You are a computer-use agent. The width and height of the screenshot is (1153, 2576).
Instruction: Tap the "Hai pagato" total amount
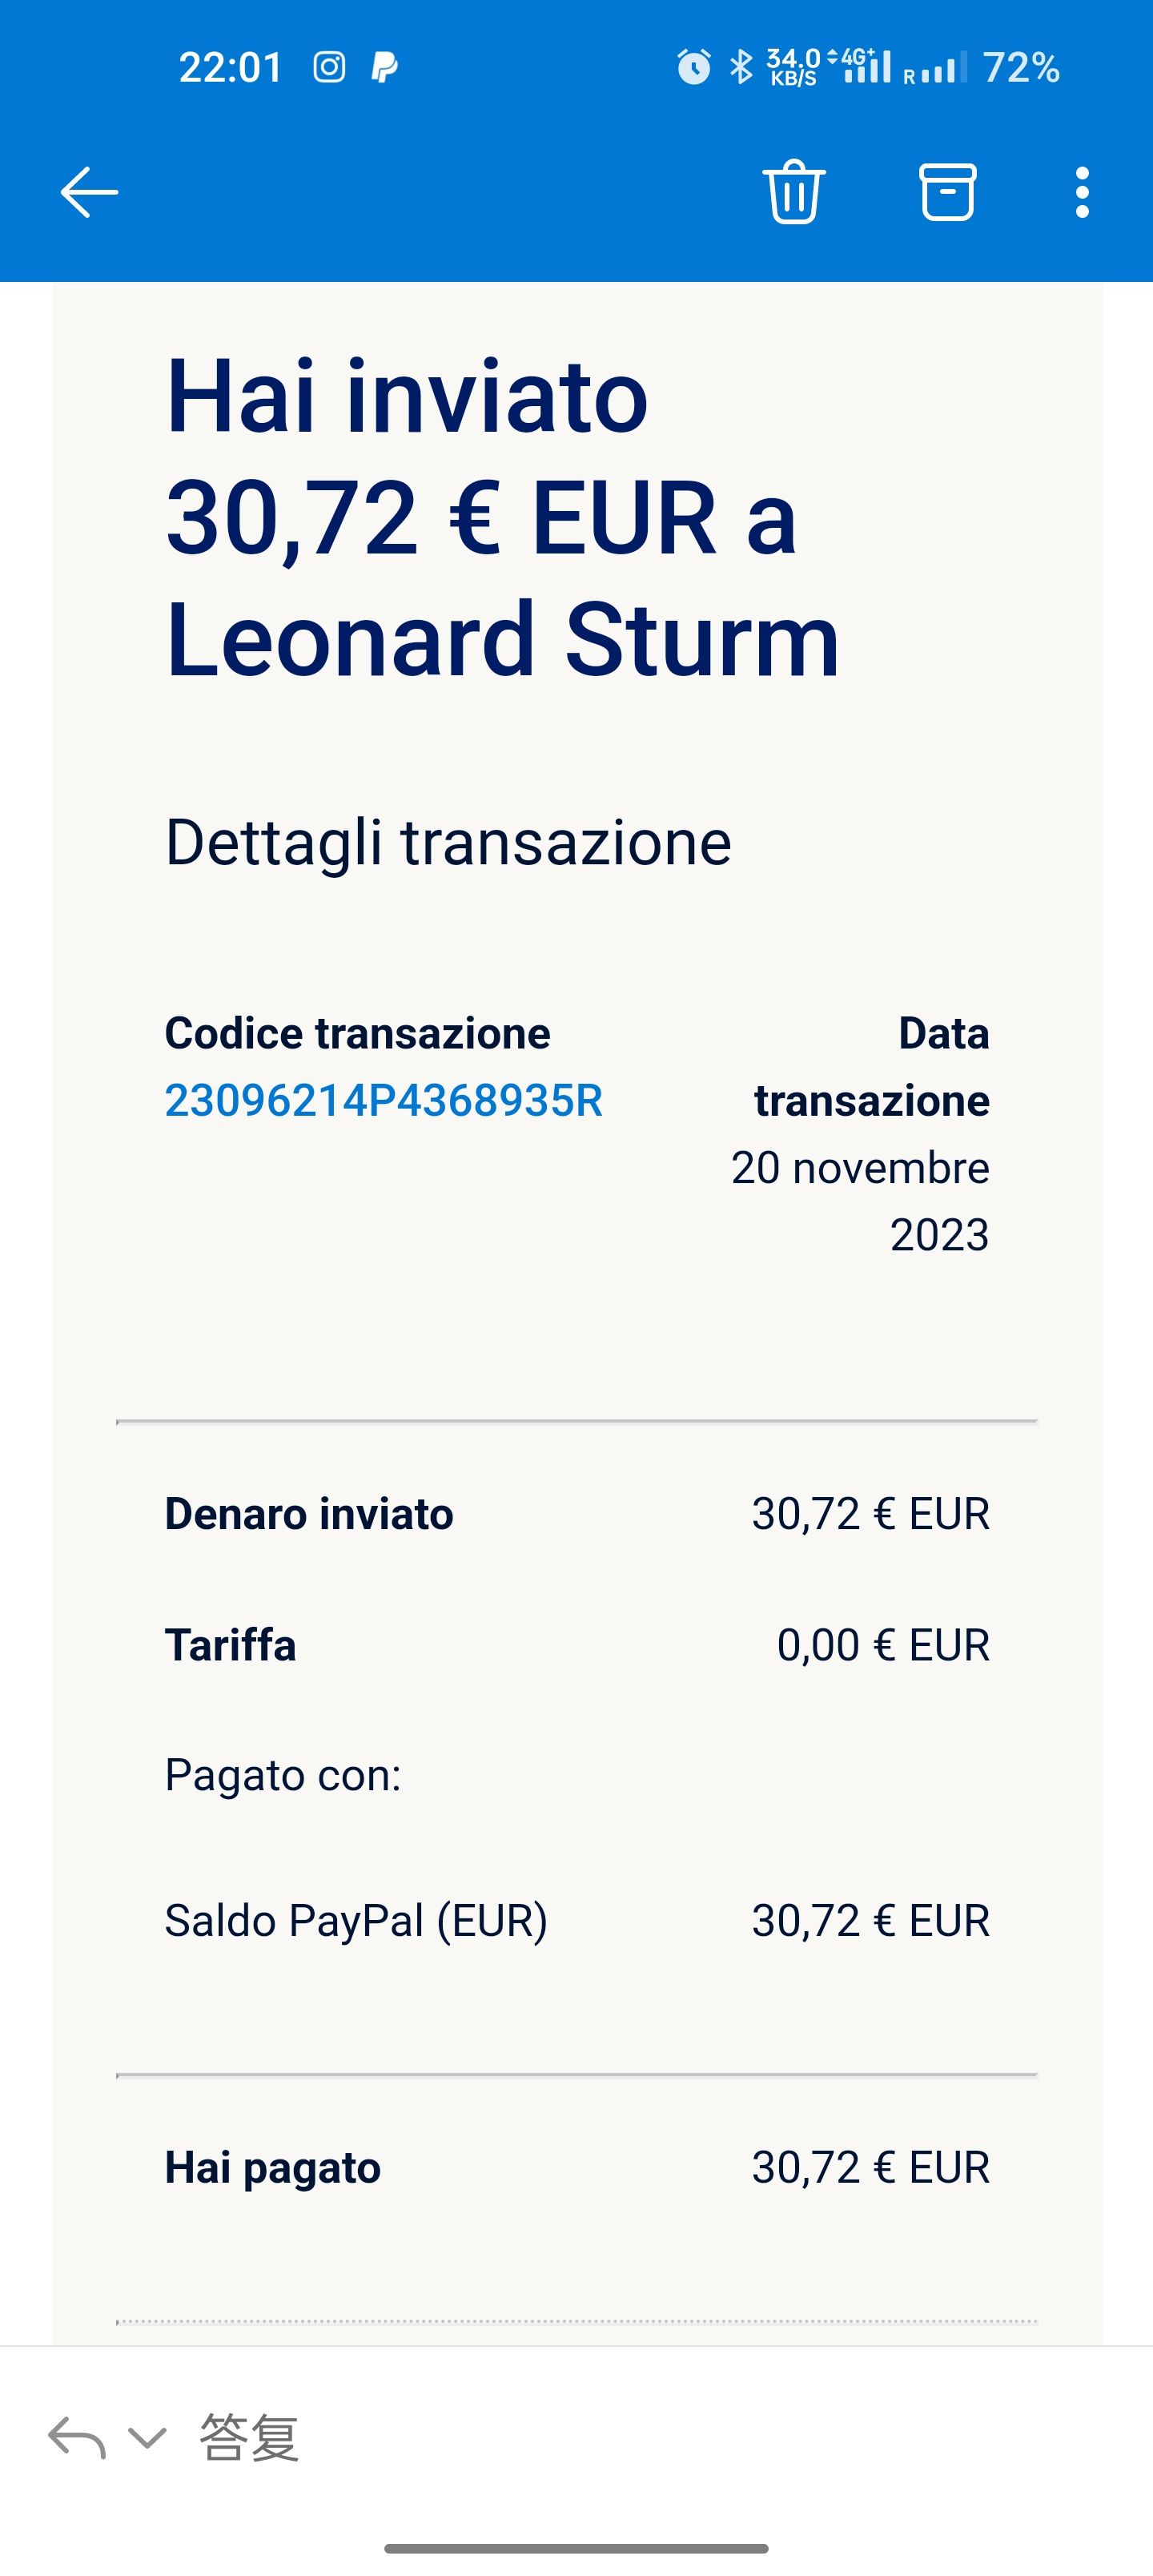click(870, 2167)
